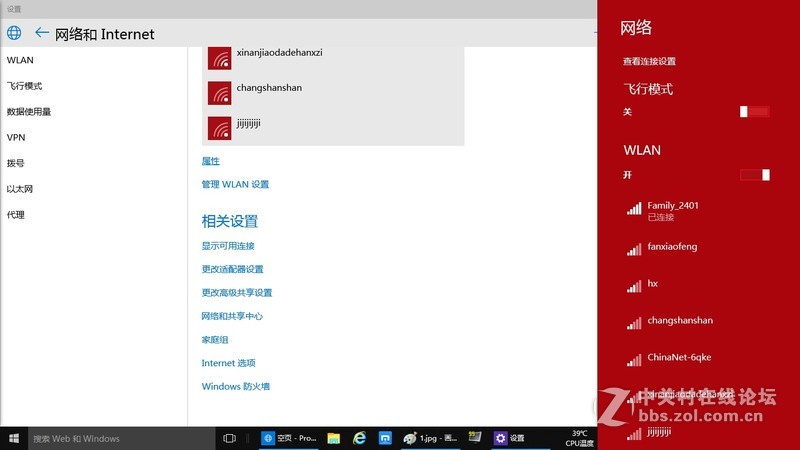
Task: Click taskbar icon left of the Settings gear
Action: (x=475, y=437)
